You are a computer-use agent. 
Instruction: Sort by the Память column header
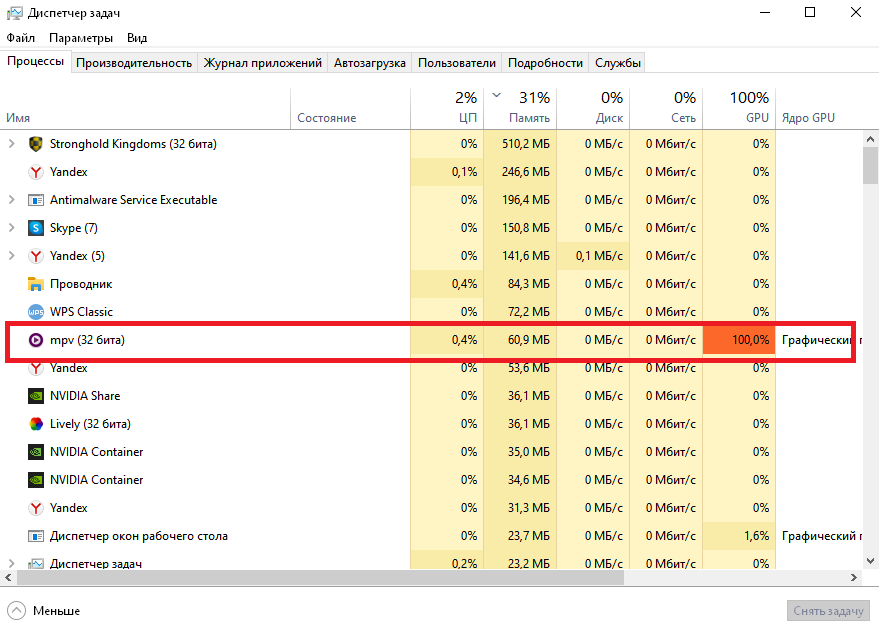click(520, 109)
